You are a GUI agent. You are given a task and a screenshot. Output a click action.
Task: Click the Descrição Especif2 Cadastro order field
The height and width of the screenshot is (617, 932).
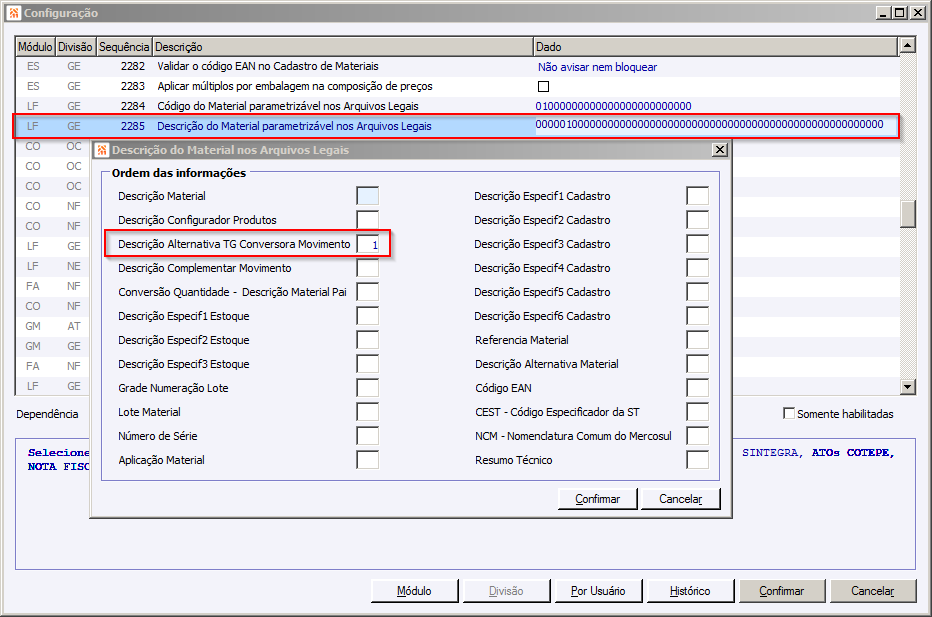(x=697, y=220)
